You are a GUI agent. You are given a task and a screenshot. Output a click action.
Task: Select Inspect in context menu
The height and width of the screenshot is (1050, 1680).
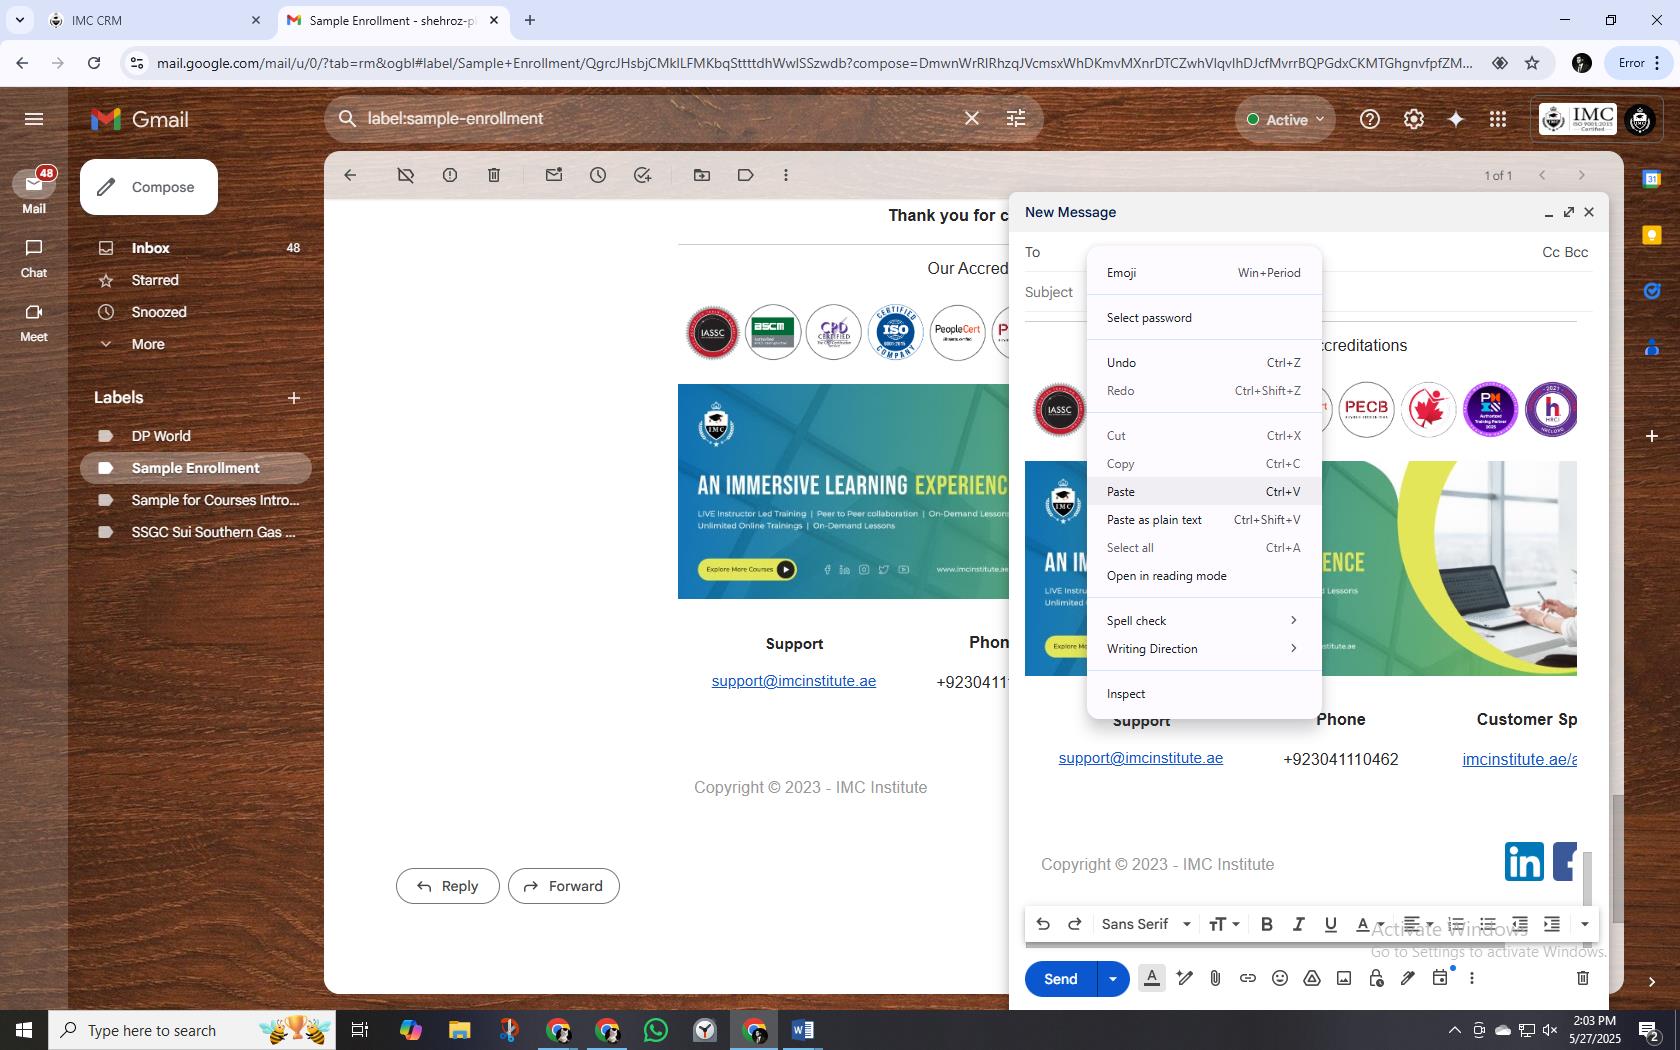pos(1204,694)
